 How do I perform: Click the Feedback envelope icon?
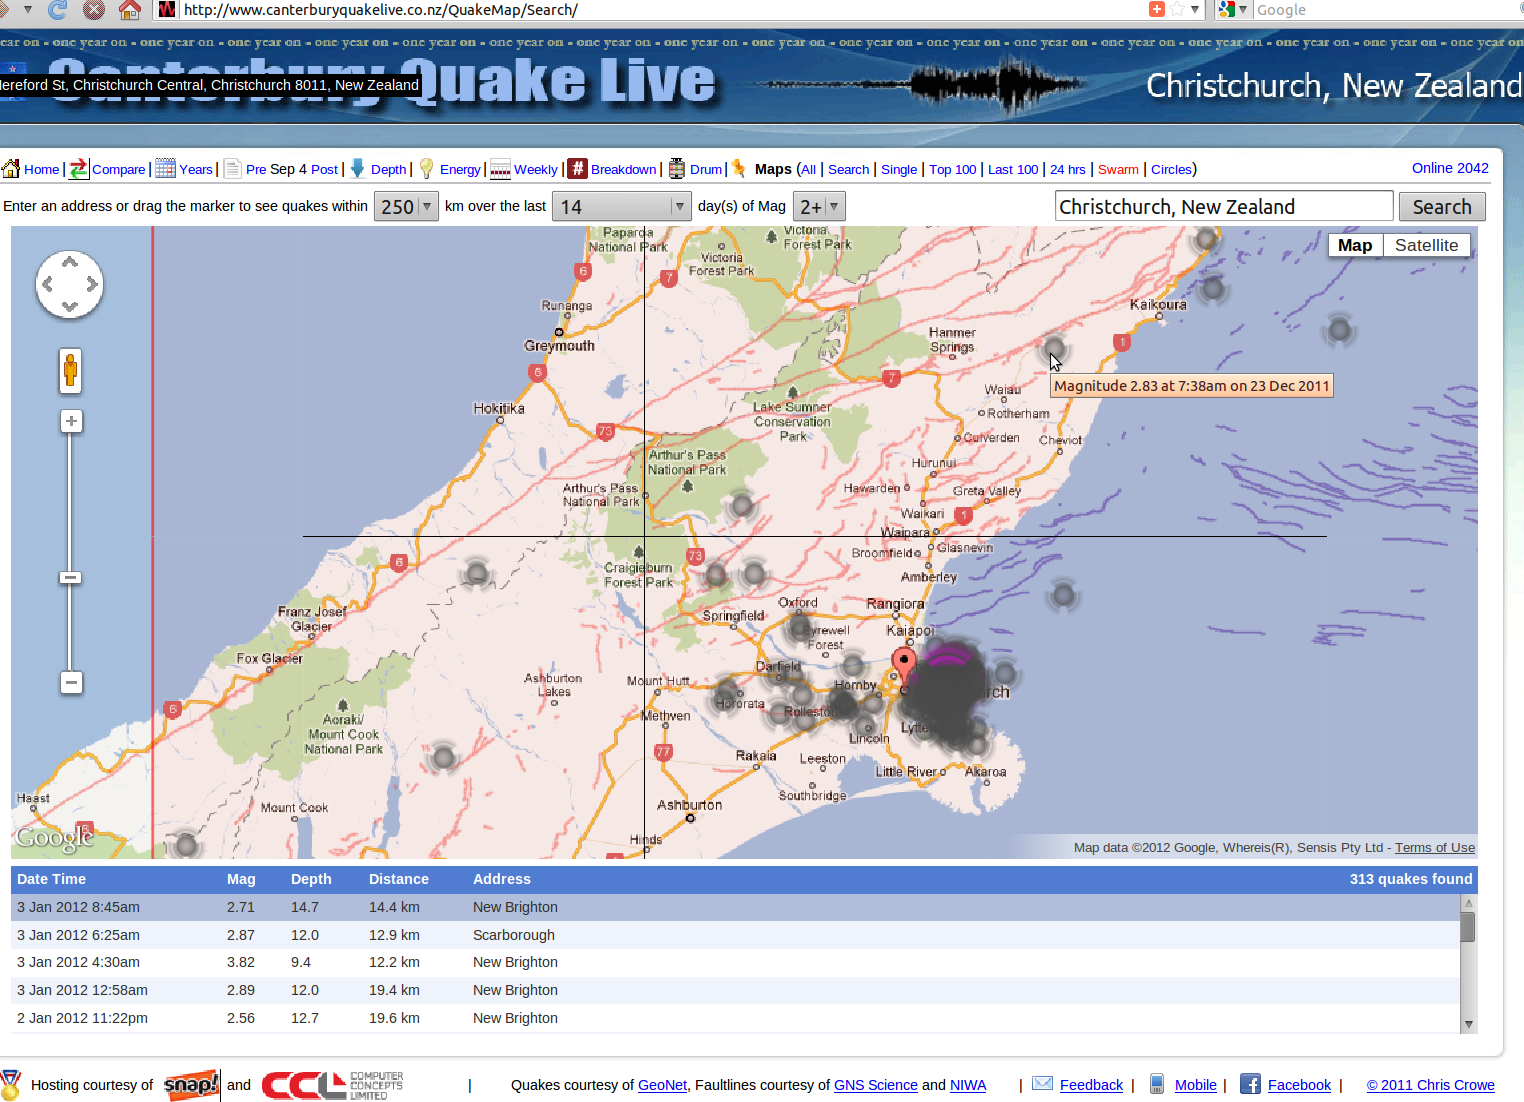(1043, 1083)
